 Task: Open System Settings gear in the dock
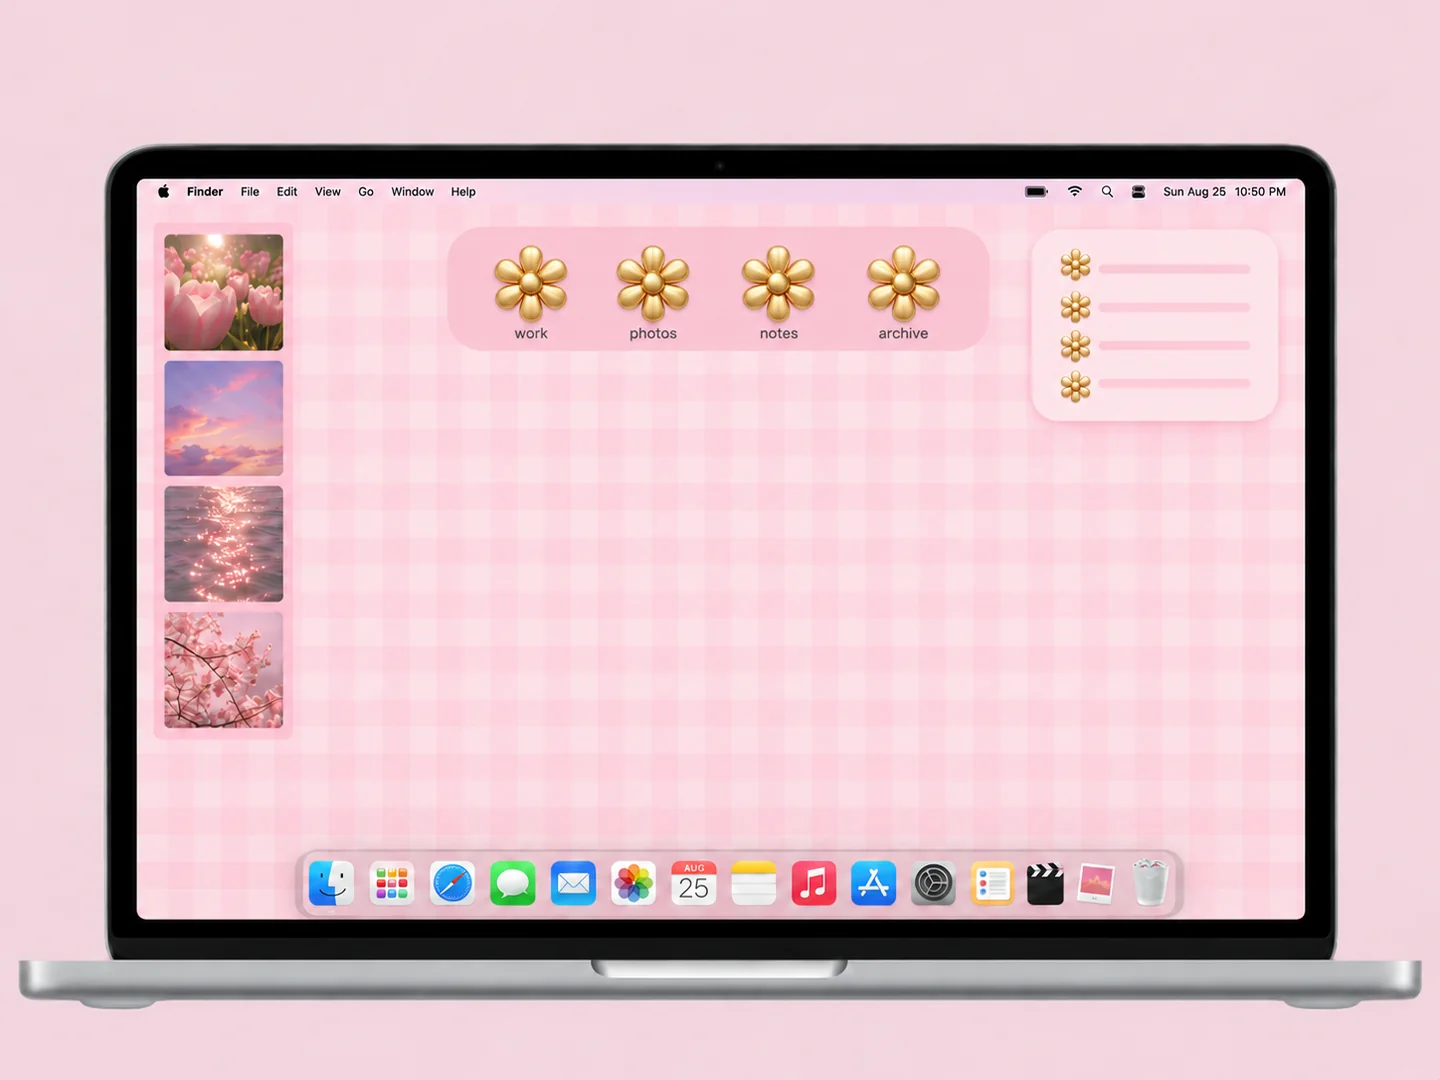pyautogui.click(x=934, y=884)
